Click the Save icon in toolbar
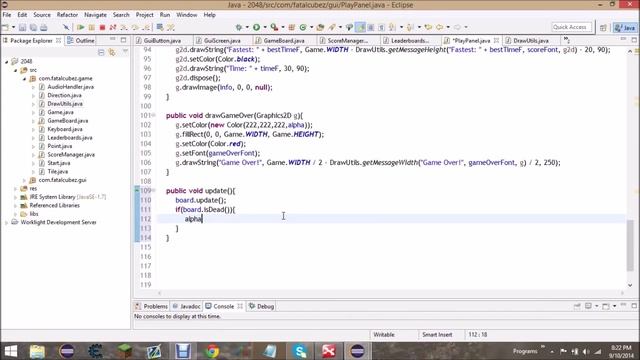This screenshot has height=360, width=640. [x=22, y=27]
